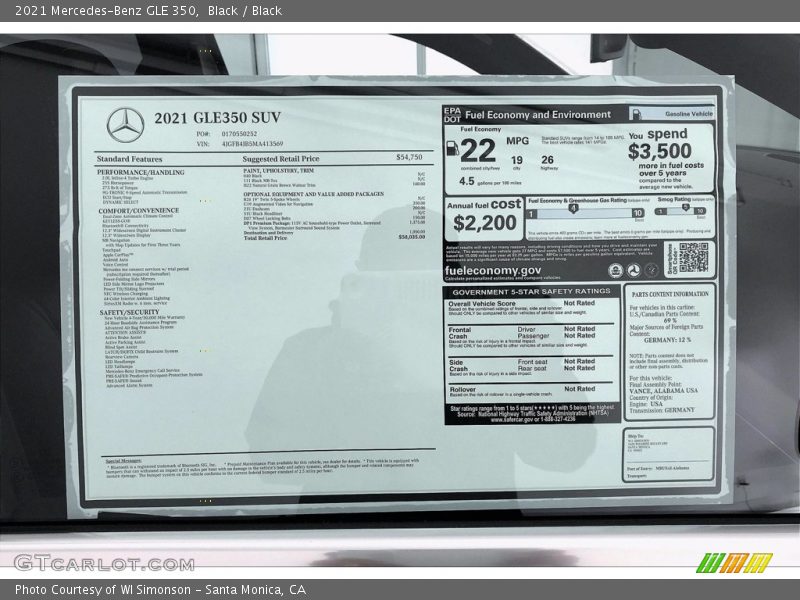Click the large 22 combined MPG number

(x=478, y=150)
